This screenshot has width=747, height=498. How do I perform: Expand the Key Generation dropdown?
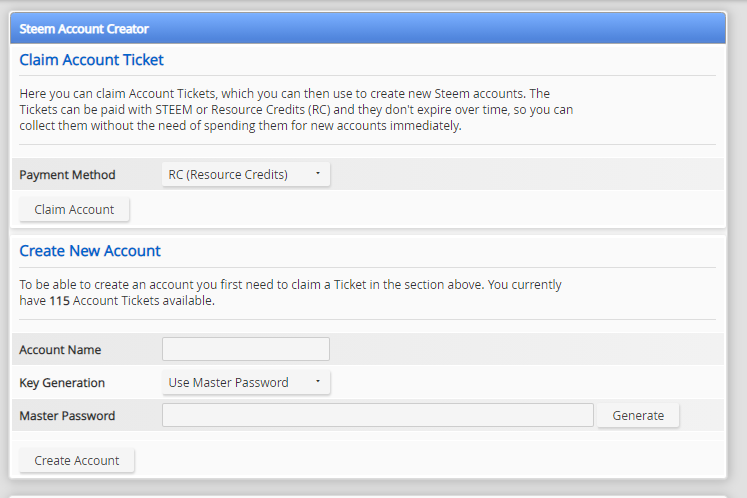click(246, 382)
